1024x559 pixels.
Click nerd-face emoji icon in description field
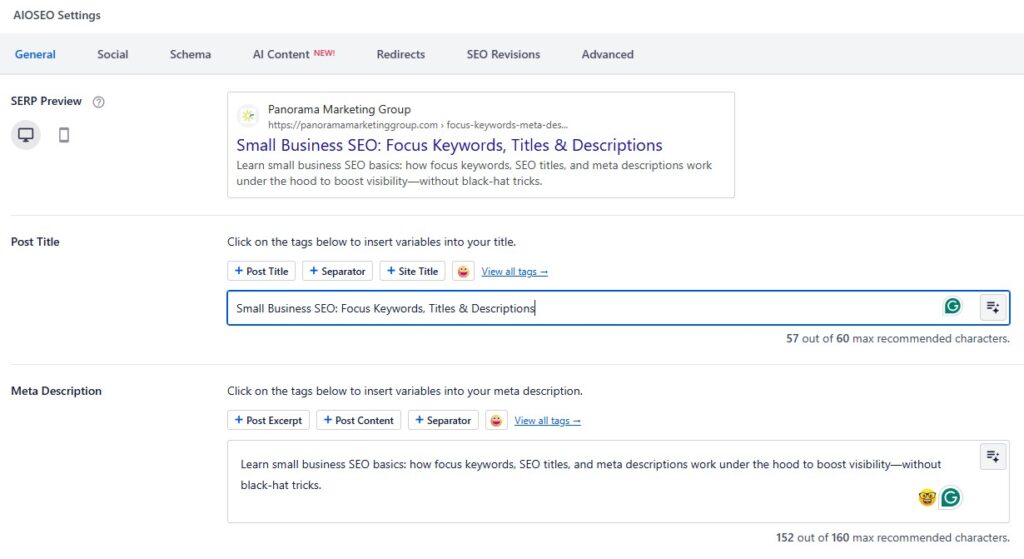point(927,497)
